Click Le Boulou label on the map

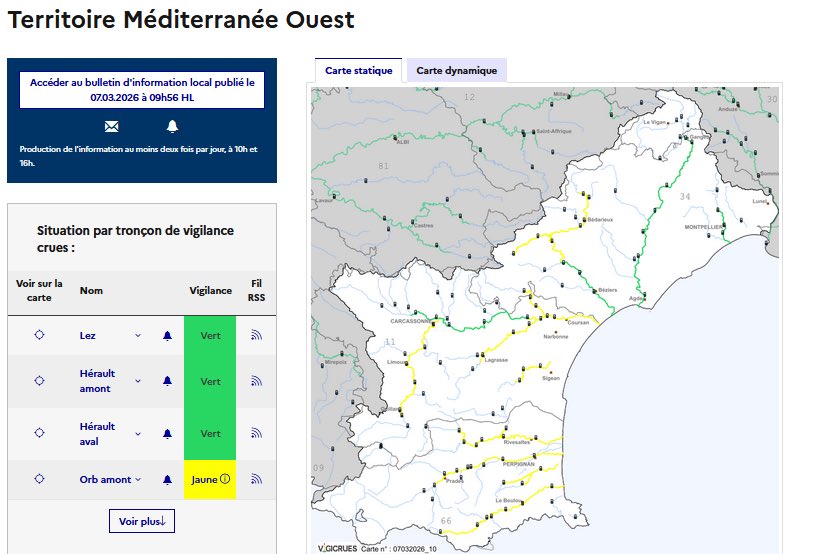click(508, 501)
